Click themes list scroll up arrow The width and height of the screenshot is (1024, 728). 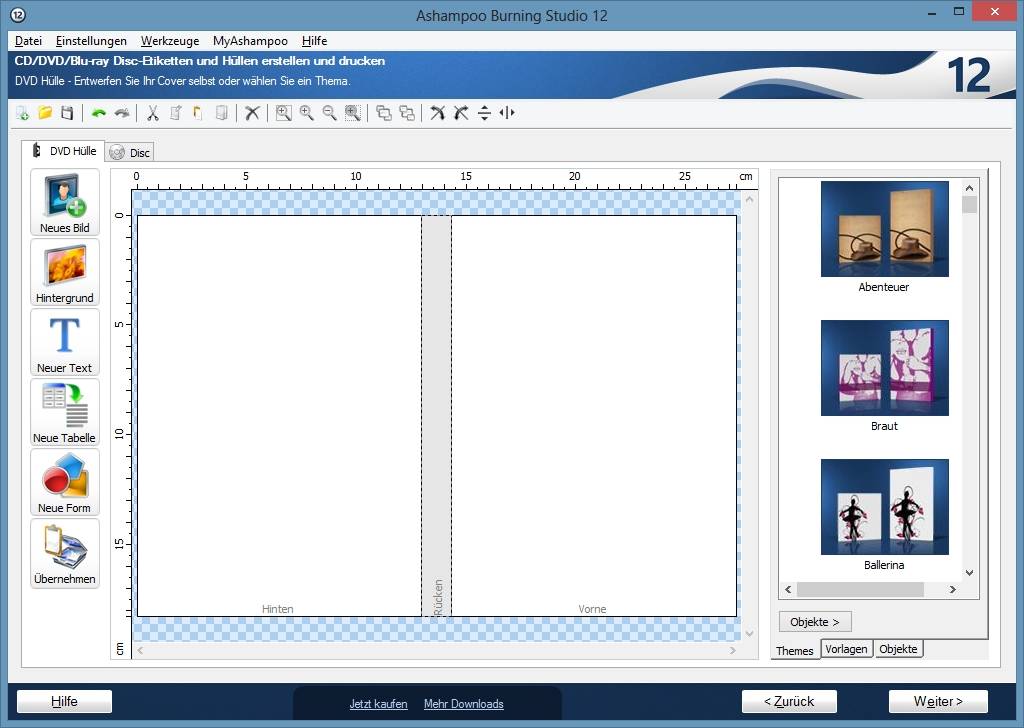[969, 188]
